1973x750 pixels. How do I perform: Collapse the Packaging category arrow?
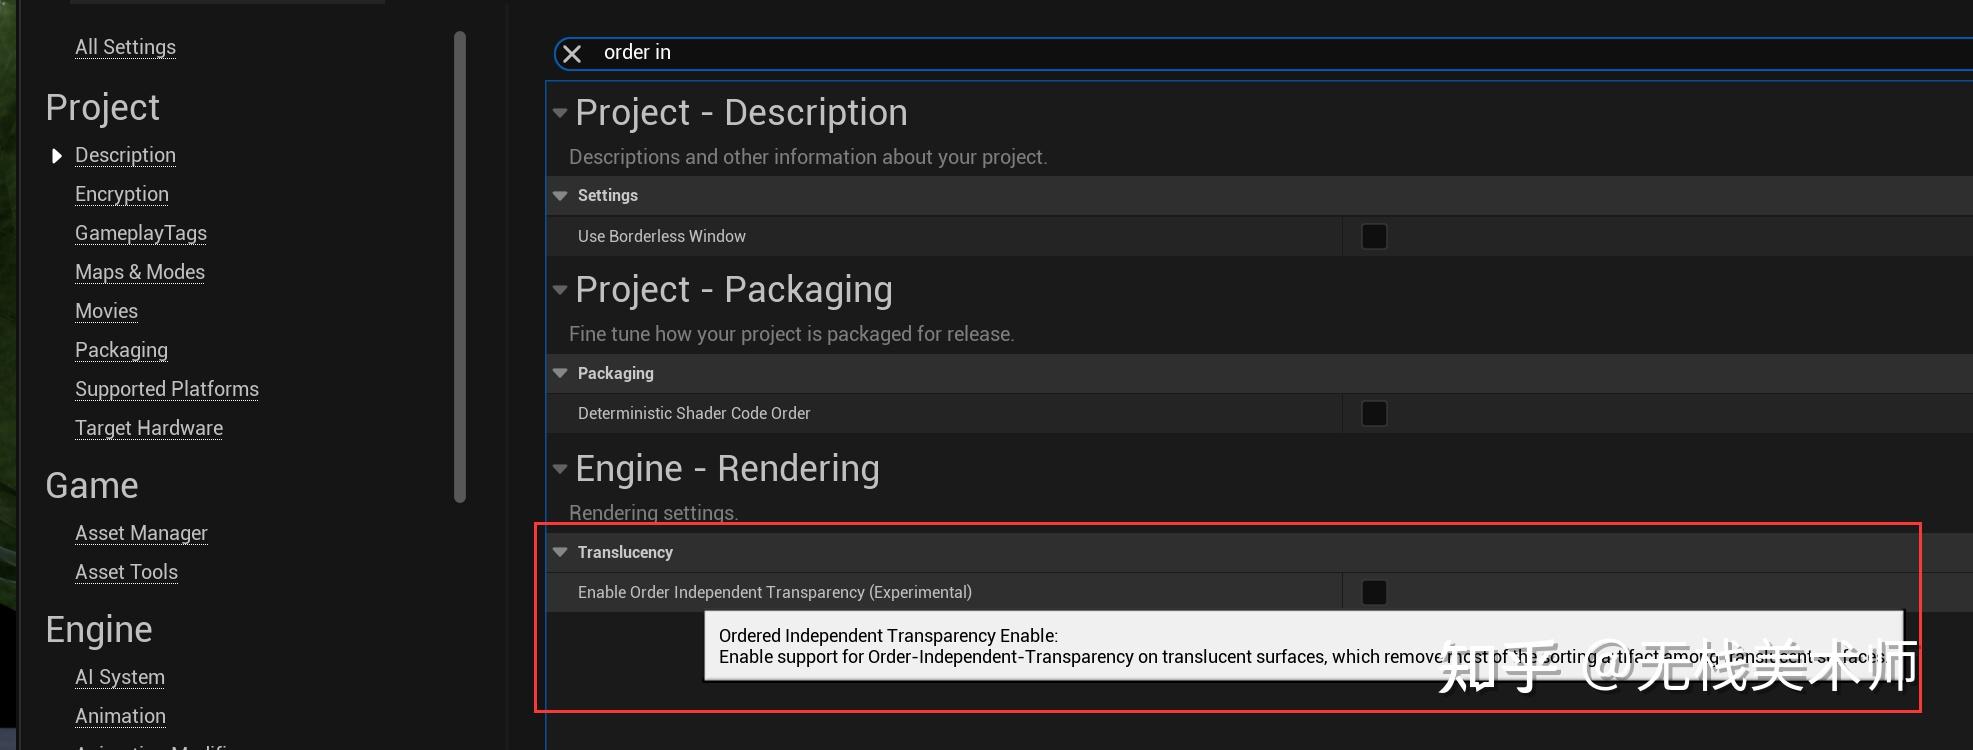[560, 373]
